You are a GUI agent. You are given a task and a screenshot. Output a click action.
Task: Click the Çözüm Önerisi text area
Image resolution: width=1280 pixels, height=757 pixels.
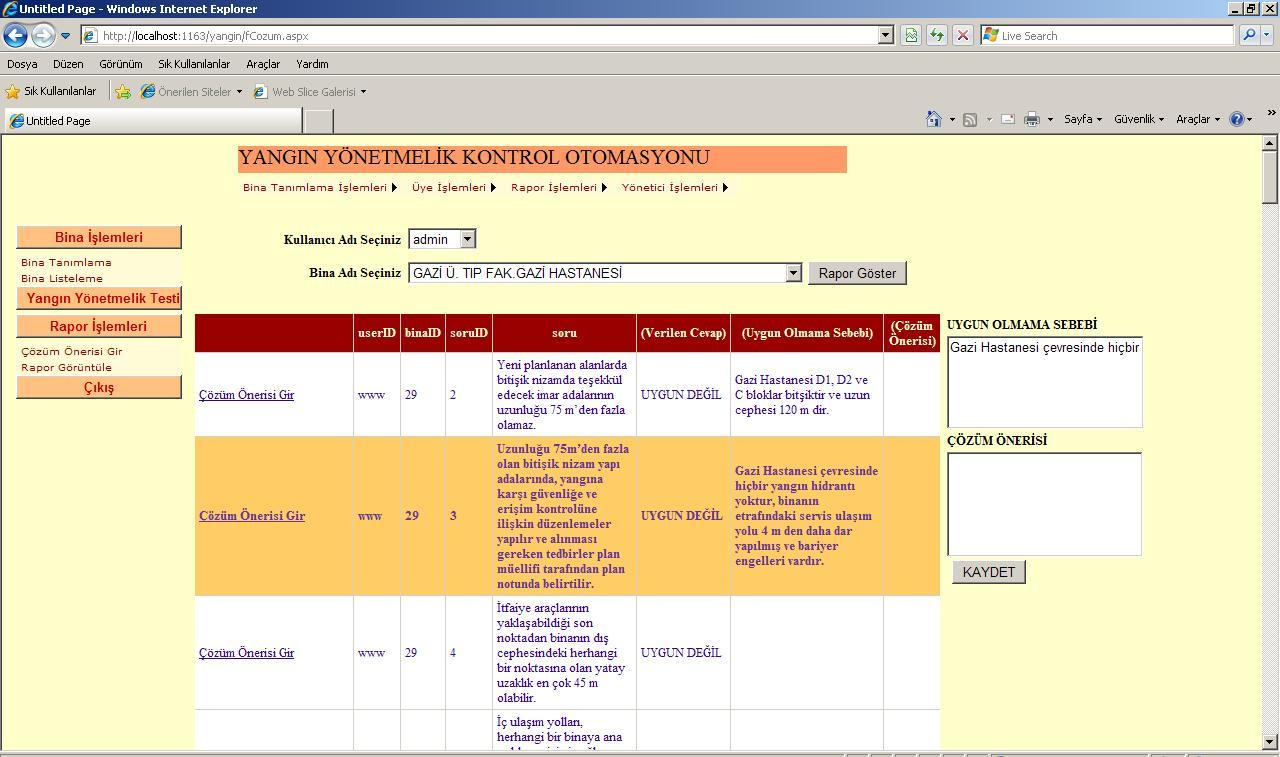pyautogui.click(x=1045, y=504)
